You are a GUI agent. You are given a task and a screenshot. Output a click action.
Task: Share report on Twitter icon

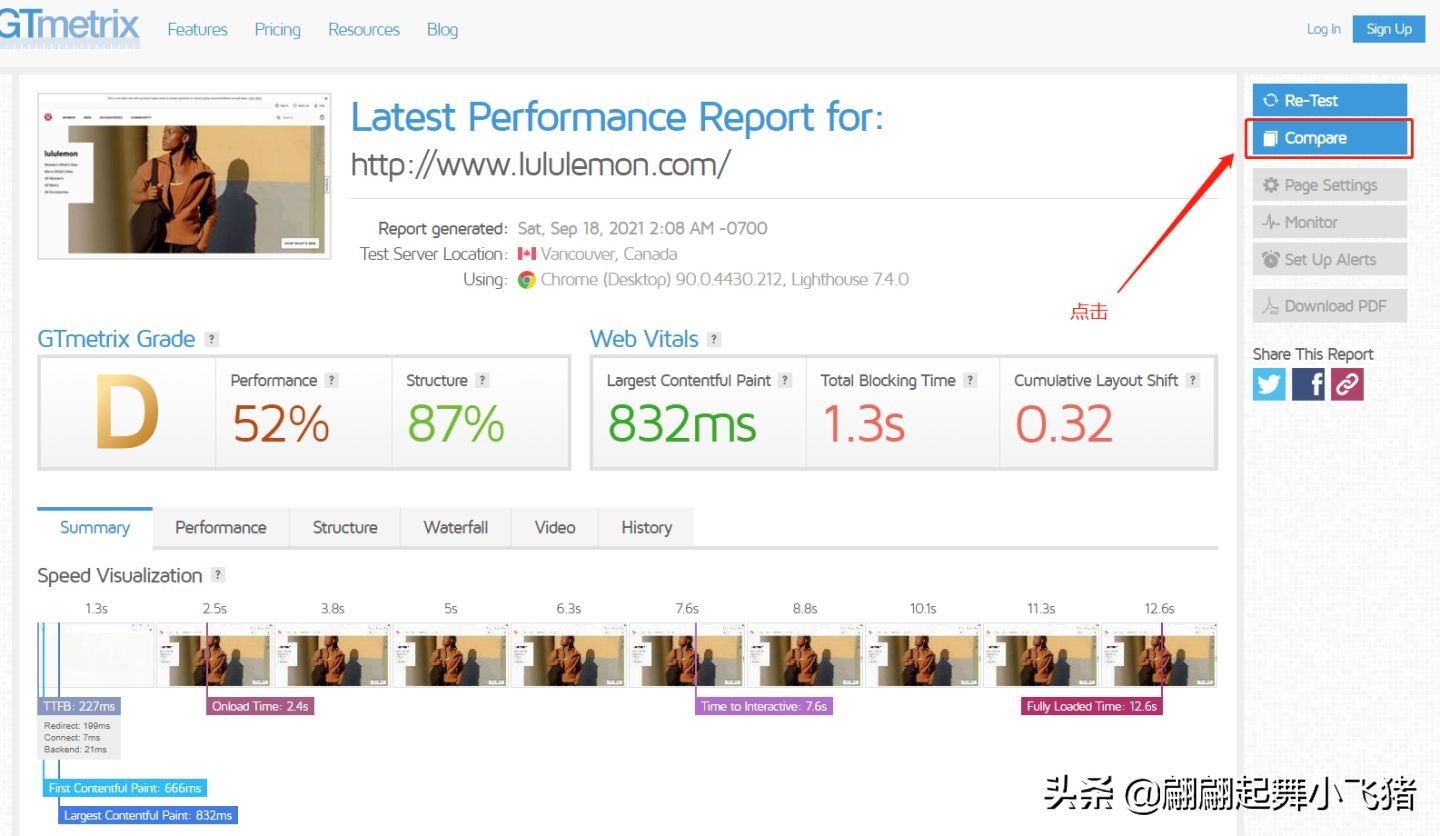pyautogui.click(x=1269, y=384)
